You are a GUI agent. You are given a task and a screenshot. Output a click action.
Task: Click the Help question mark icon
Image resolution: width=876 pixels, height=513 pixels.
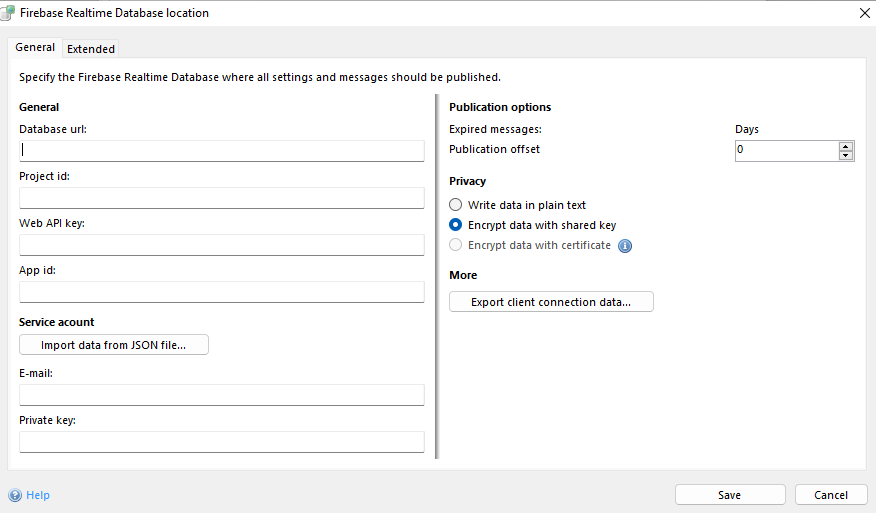click(x=15, y=495)
